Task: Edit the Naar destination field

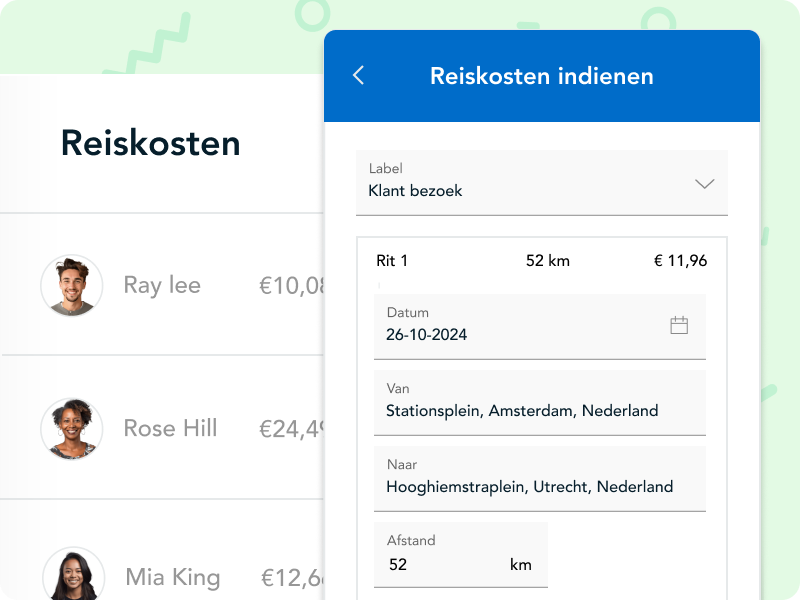Action: tap(540, 478)
